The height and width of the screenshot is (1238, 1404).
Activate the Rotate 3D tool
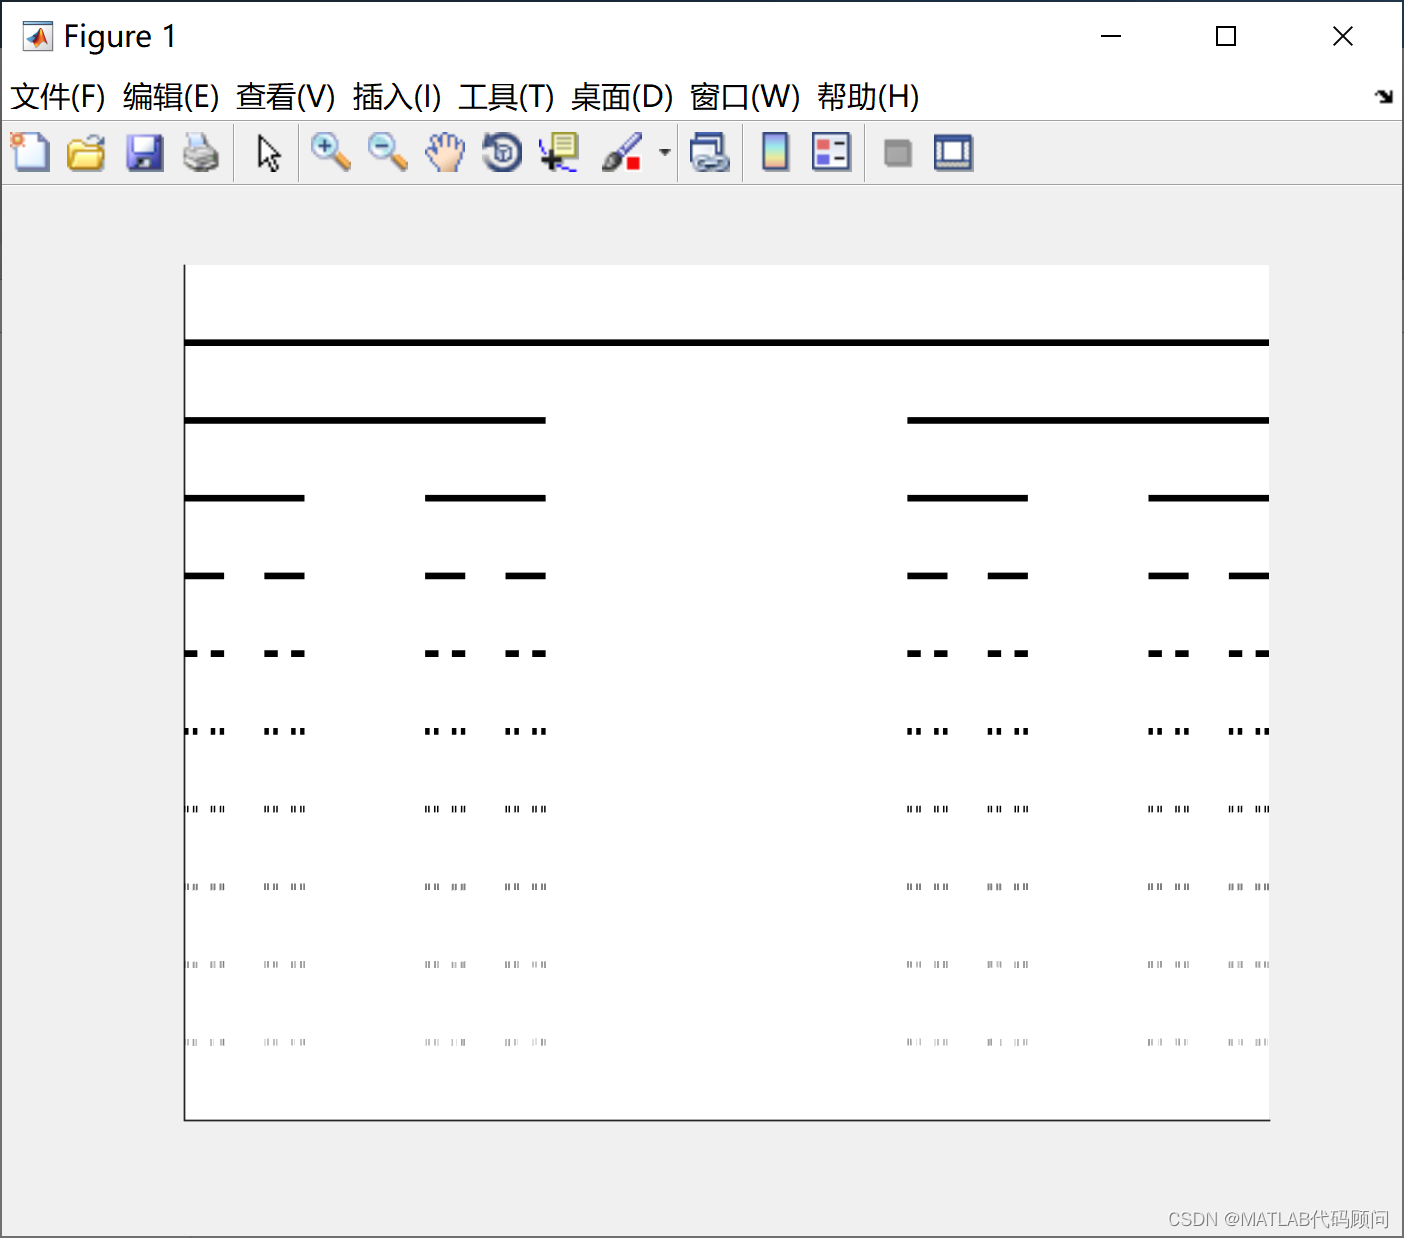[501, 152]
